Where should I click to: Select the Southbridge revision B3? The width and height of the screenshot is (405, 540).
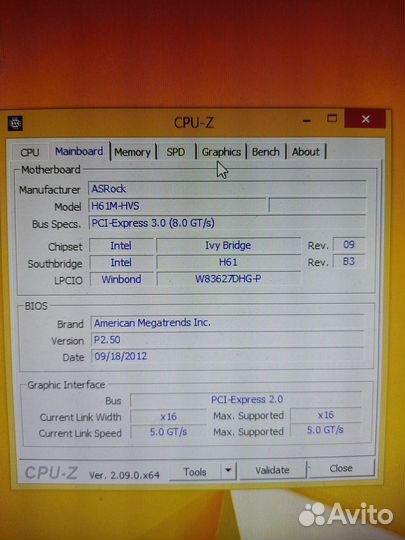[x=349, y=261]
